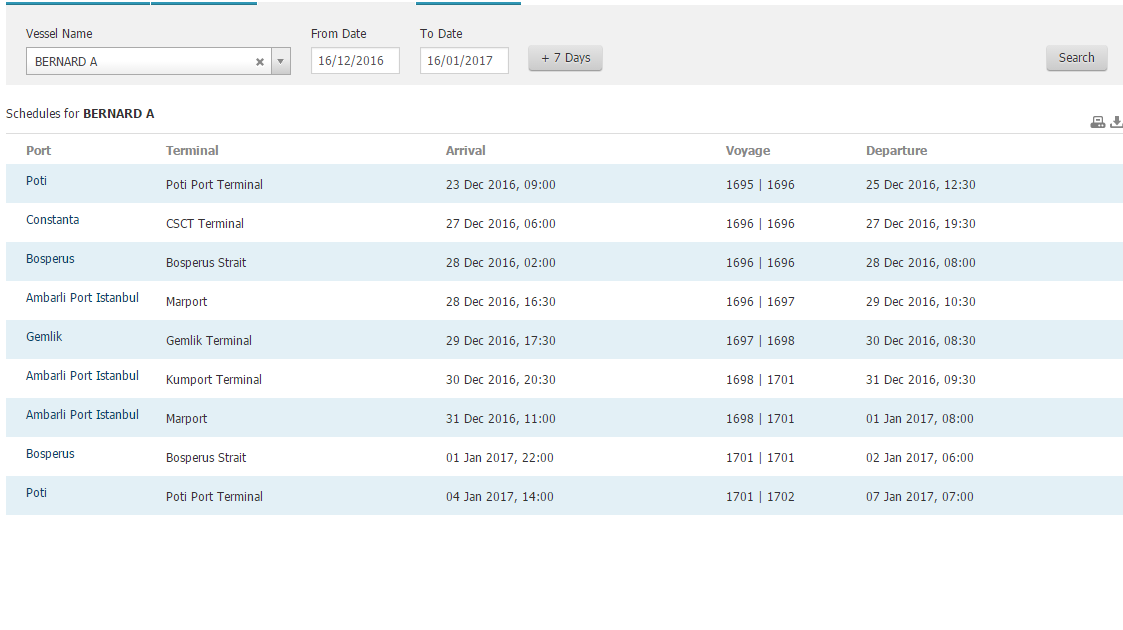Select arrival 04 Jan 2017, 14:00

pos(500,497)
